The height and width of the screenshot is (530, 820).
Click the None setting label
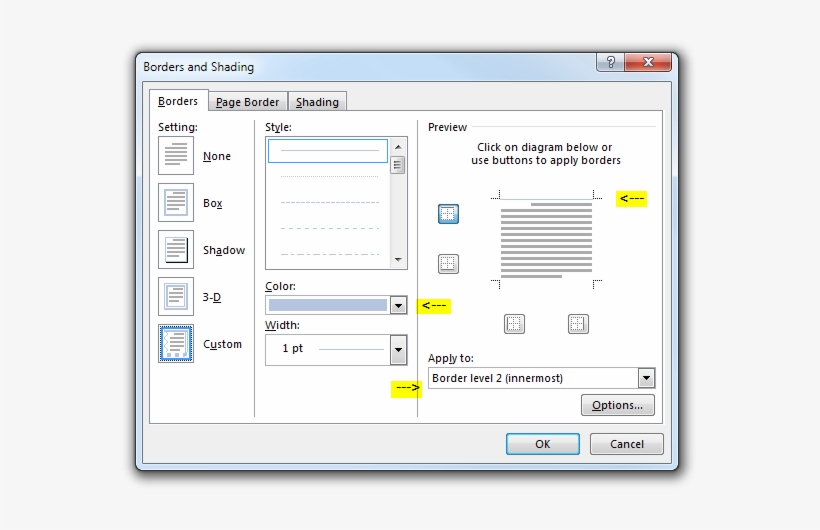click(217, 156)
